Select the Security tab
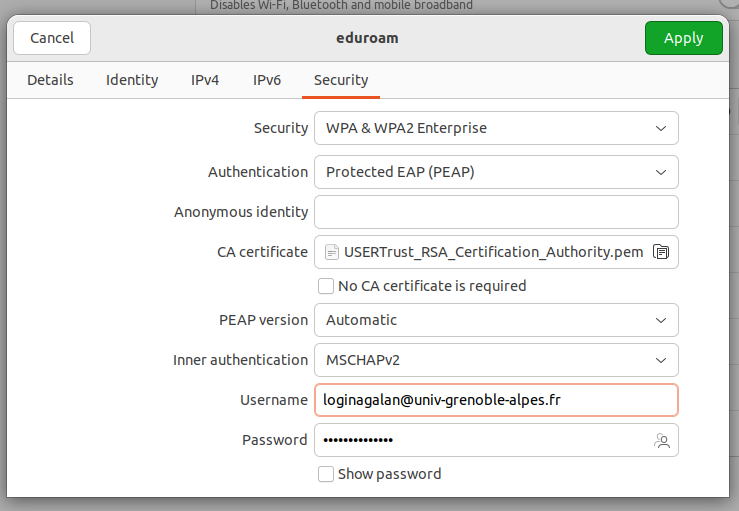The width and height of the screenshot is (739, 511). coord(341,80)
